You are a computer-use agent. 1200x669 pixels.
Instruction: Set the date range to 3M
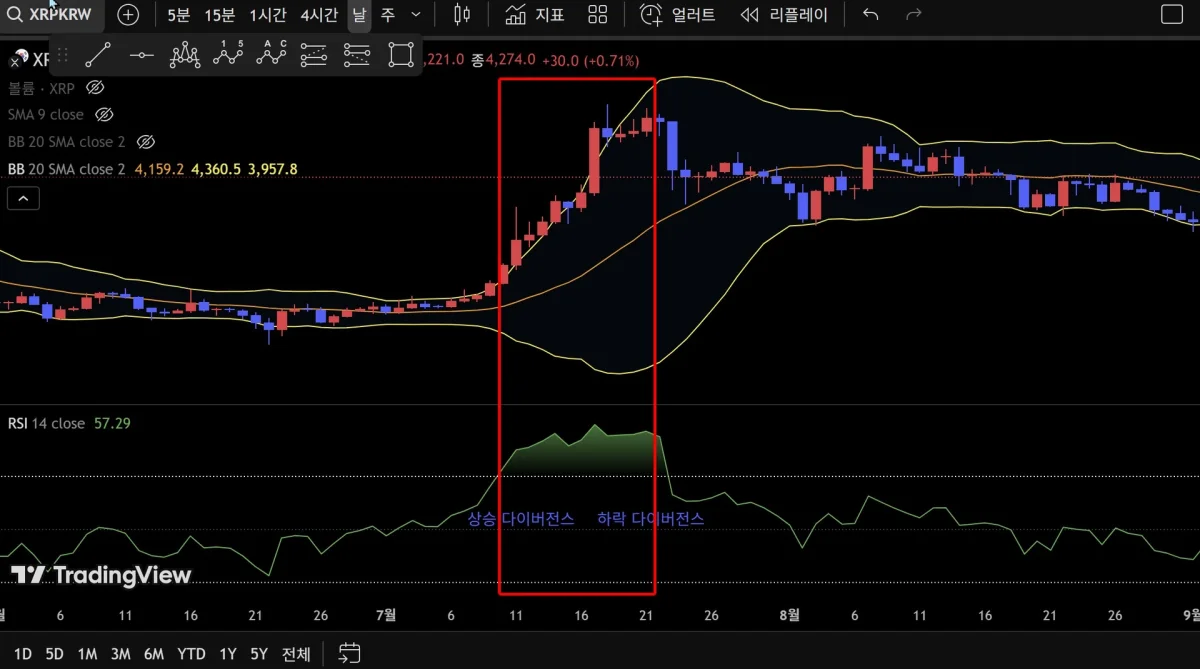(120, 654)
